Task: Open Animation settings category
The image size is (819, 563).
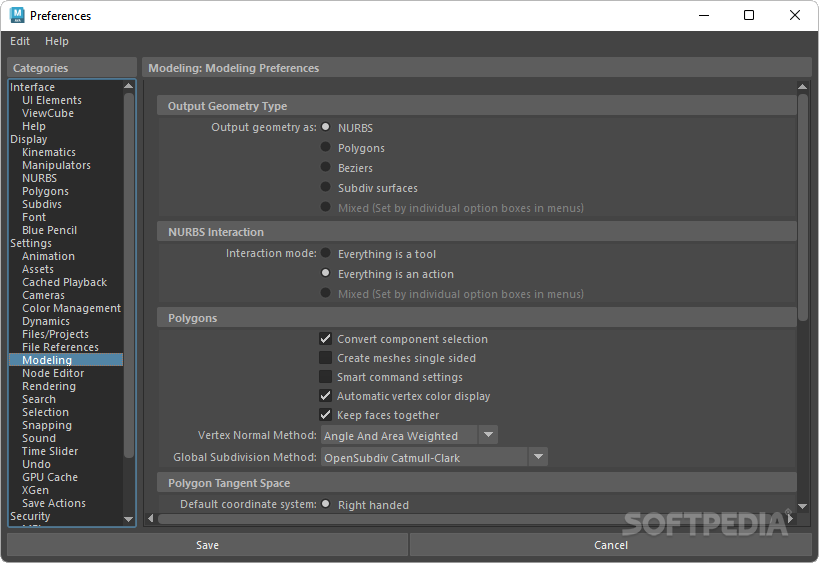Action: (x=48, y=256)
